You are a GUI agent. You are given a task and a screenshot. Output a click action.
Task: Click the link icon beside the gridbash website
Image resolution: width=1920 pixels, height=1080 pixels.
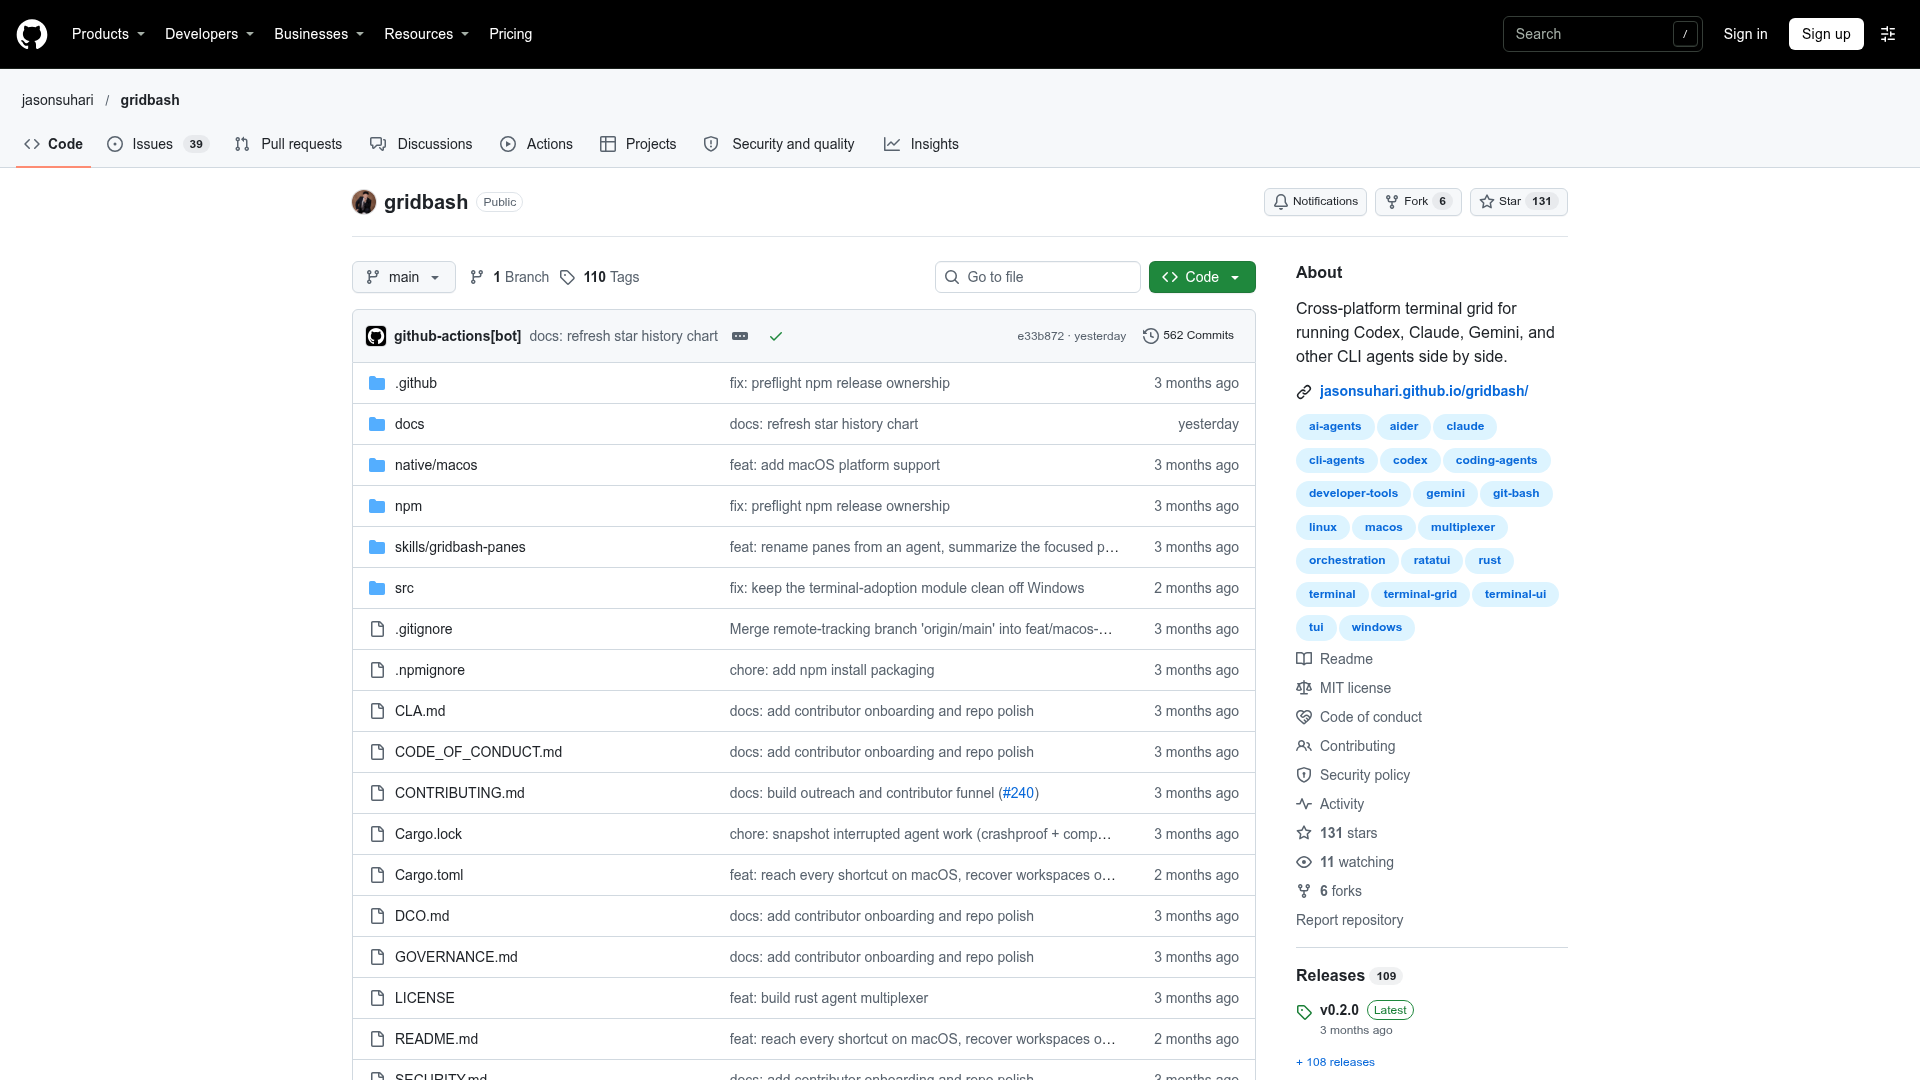[1304, 392]
